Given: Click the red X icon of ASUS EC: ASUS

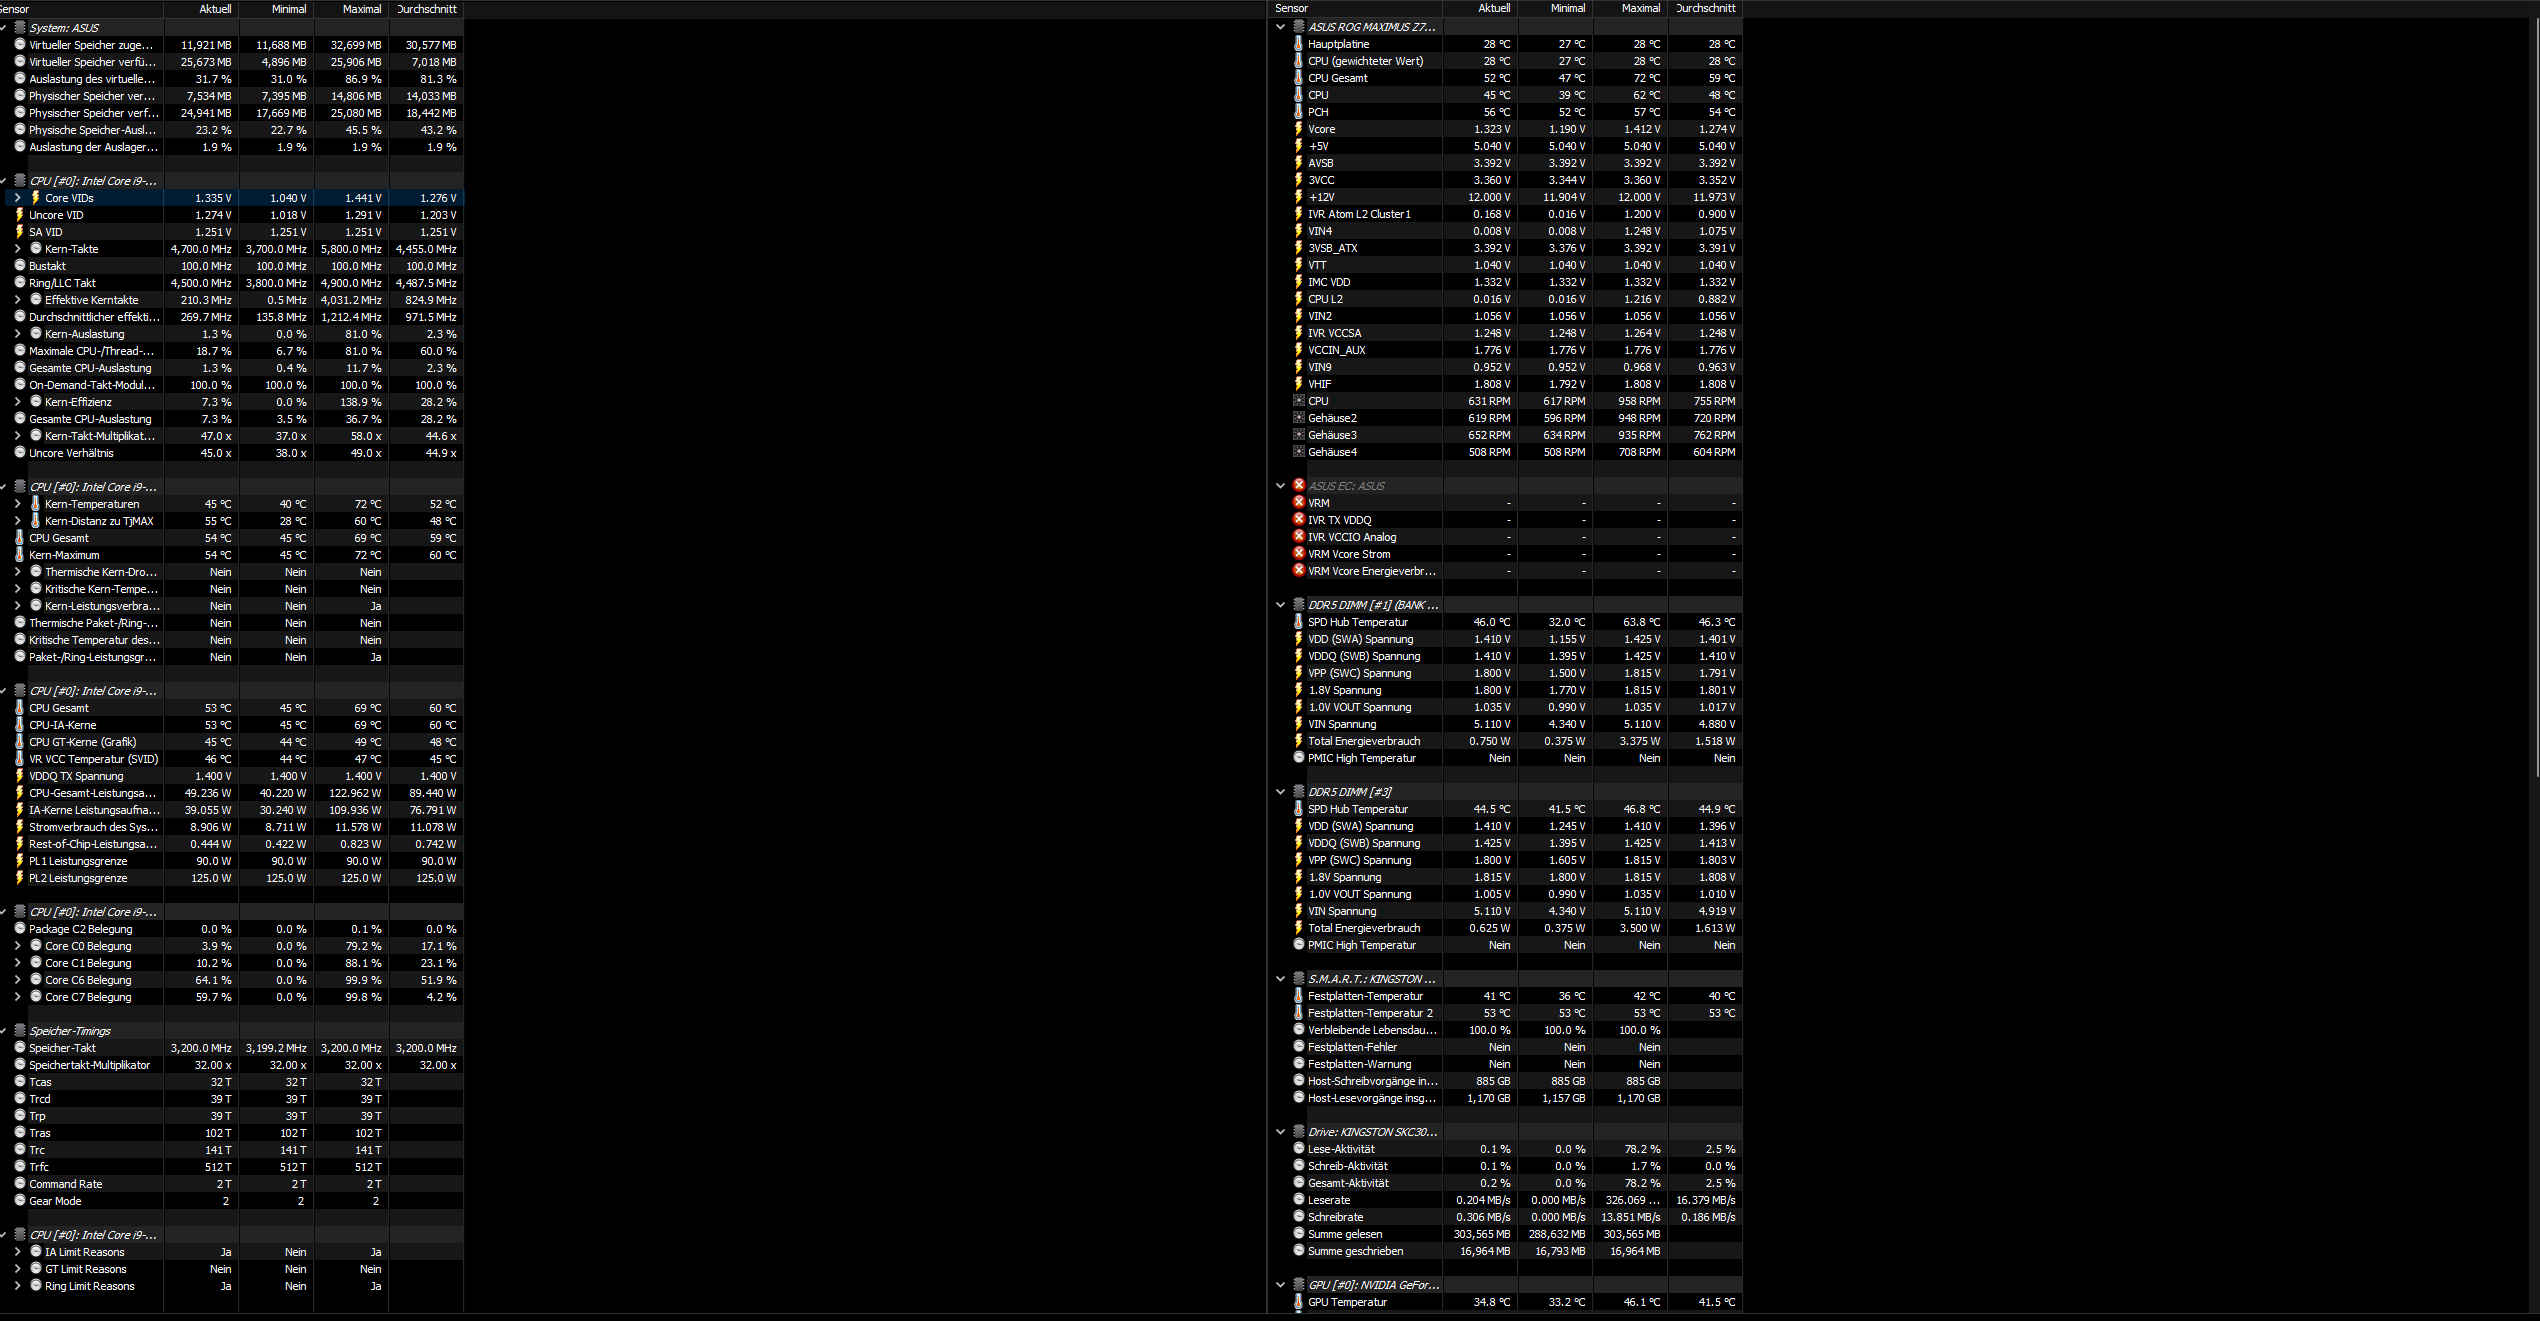Looking at the screenshot, I should click(1298, 486).
